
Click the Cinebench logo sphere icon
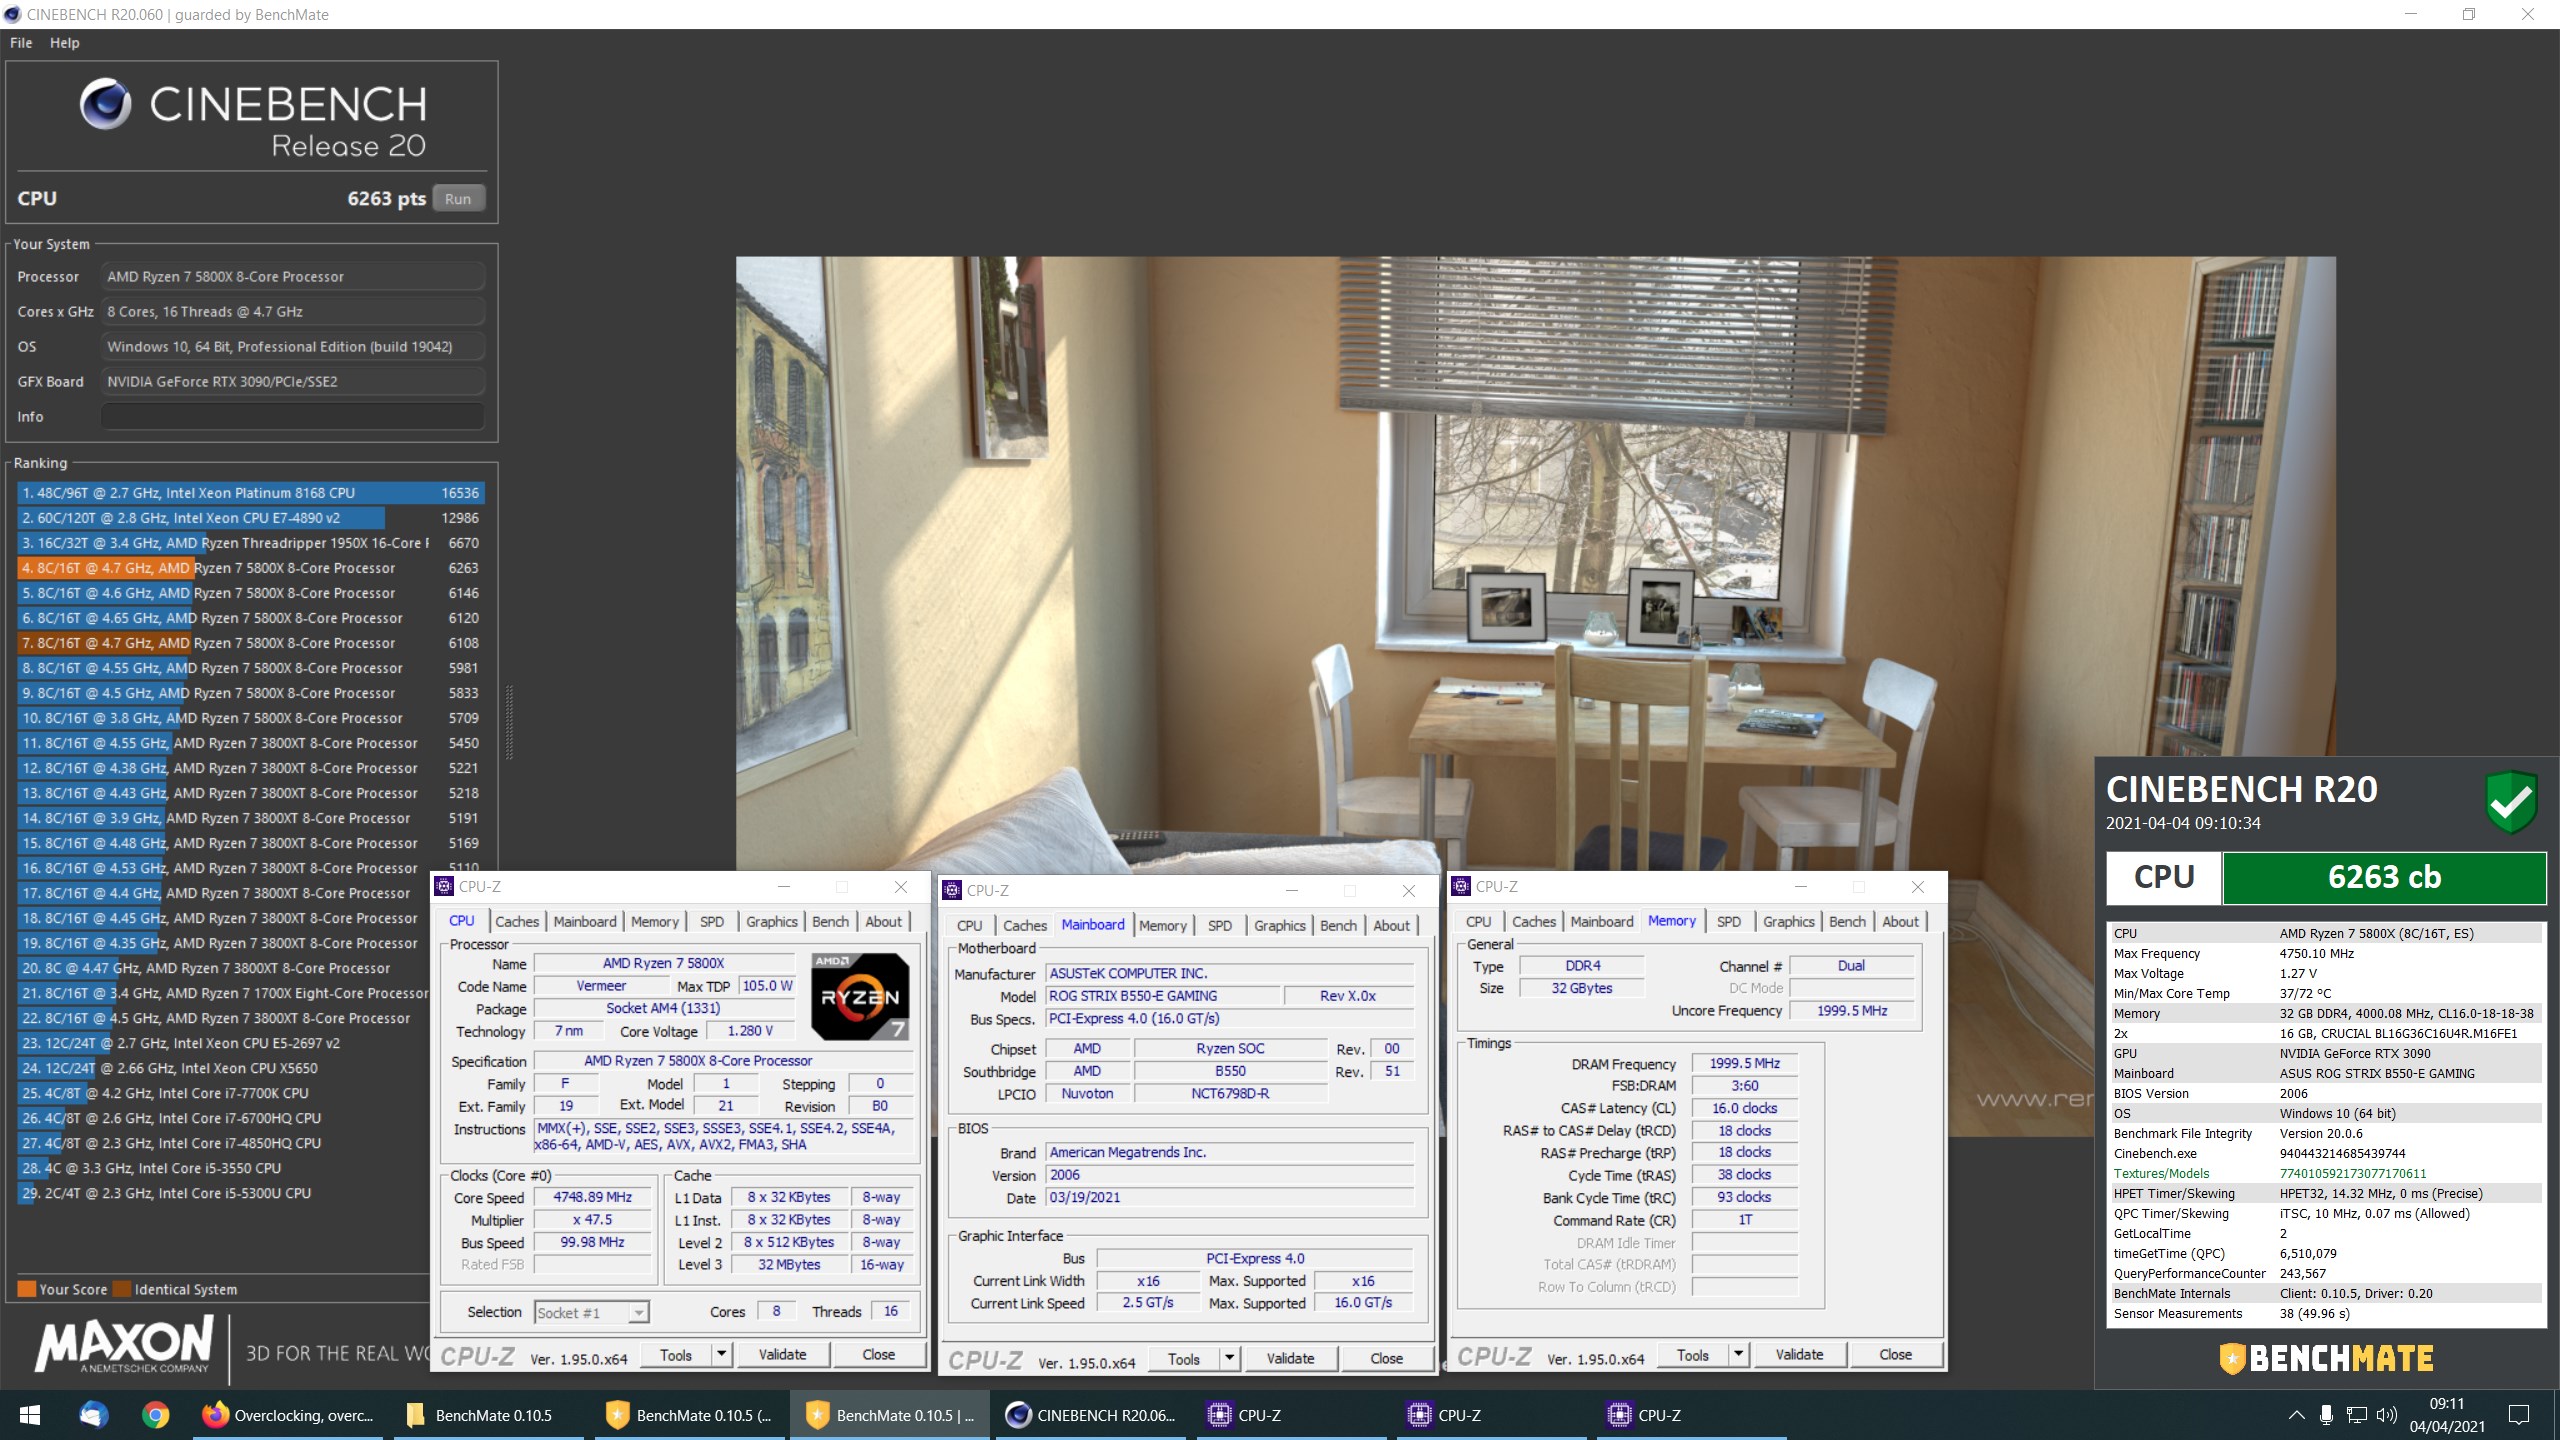pyautogui.click(x=105, y=104)
